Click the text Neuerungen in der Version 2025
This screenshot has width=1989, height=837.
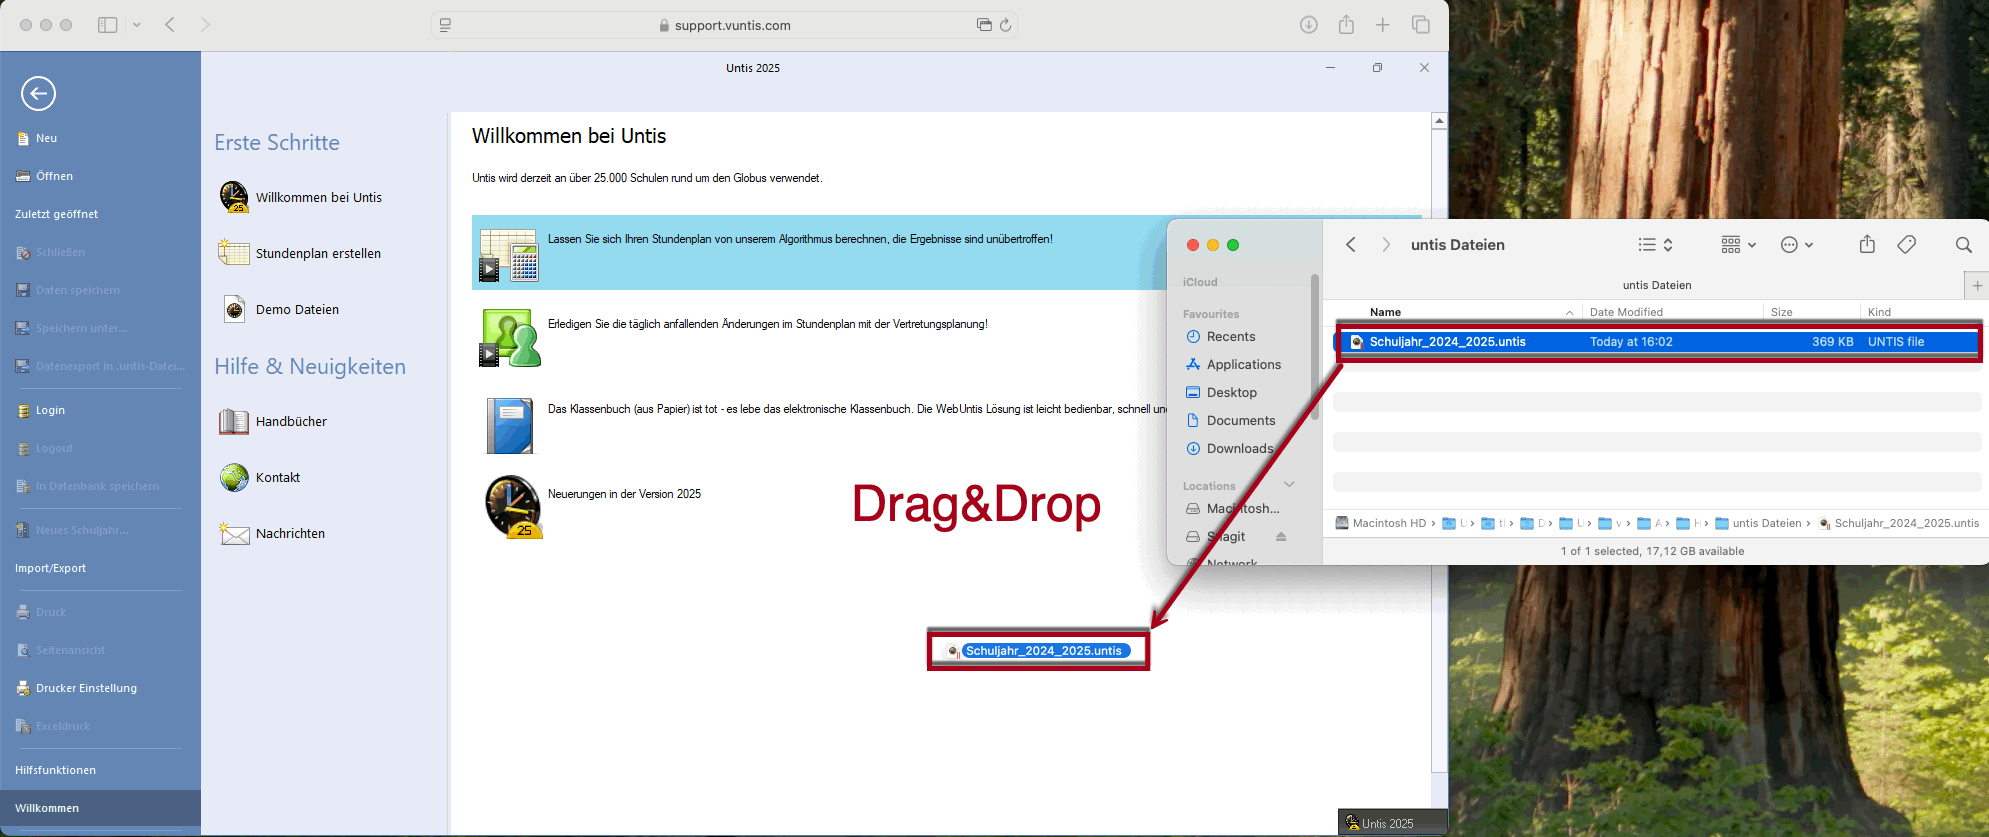pos(624,494)
